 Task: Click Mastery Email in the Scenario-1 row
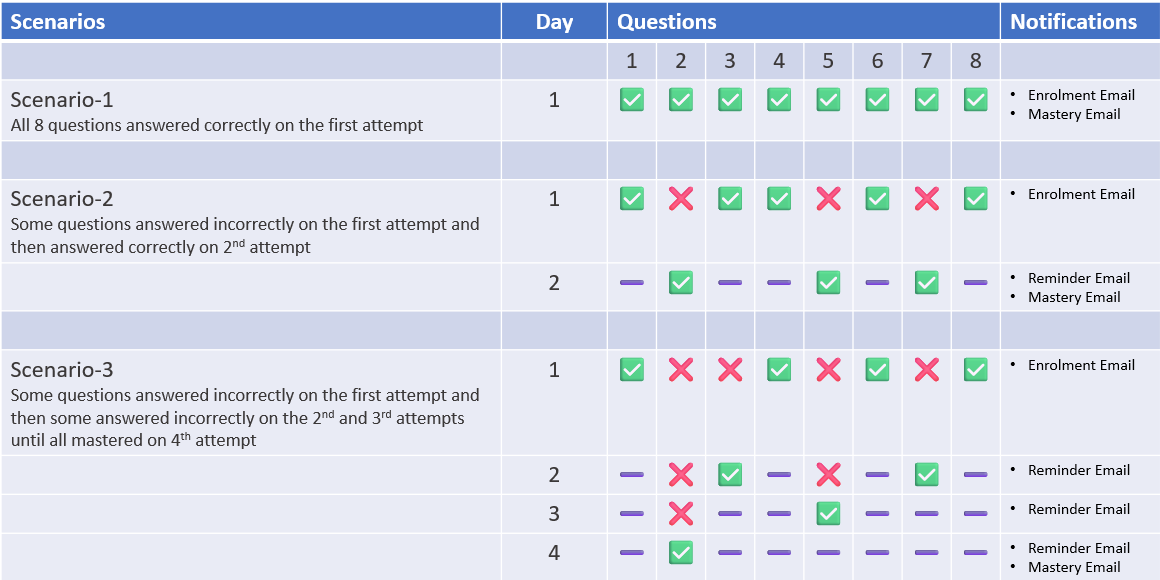(1073, 114)
